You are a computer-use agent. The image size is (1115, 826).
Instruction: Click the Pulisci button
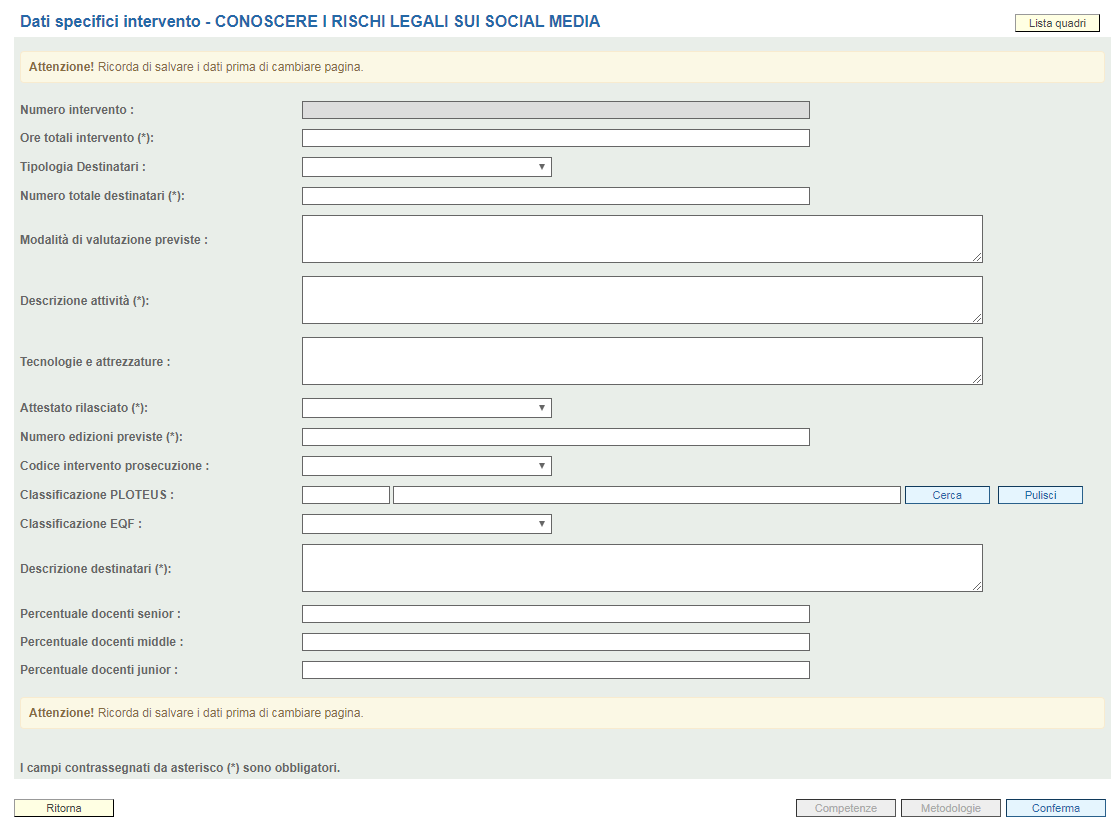pos(1040,495)
